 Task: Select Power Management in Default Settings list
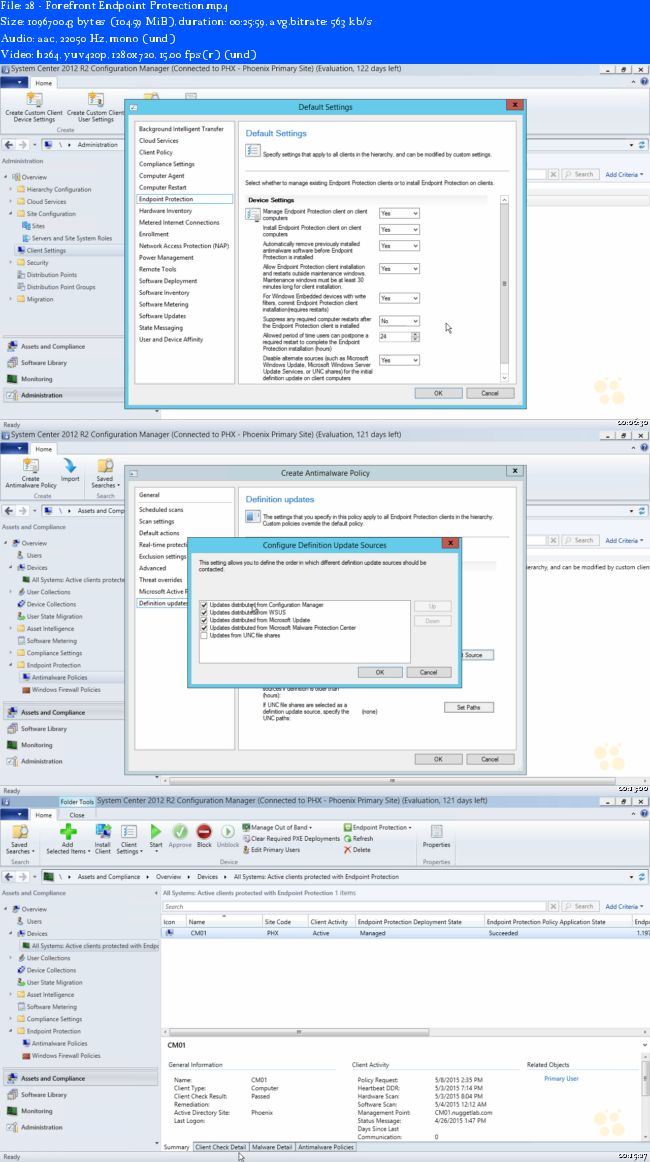click(x=166, y=257)
